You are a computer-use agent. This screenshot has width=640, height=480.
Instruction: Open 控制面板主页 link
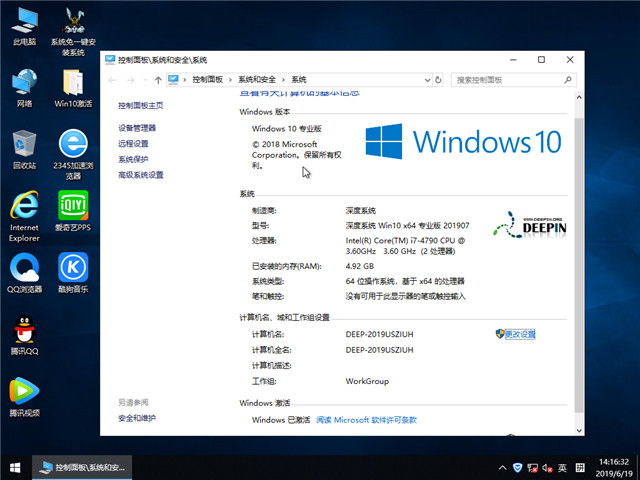pos(141,106)
